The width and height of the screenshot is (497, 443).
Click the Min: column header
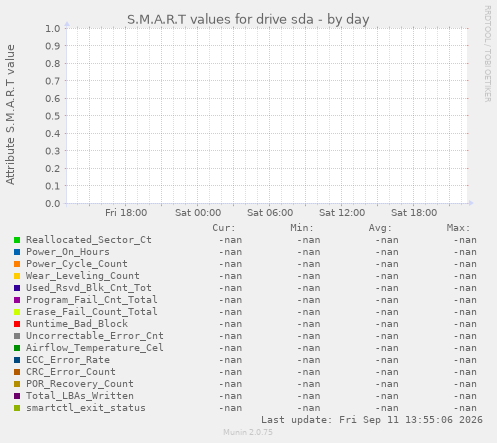coord(302,228)
